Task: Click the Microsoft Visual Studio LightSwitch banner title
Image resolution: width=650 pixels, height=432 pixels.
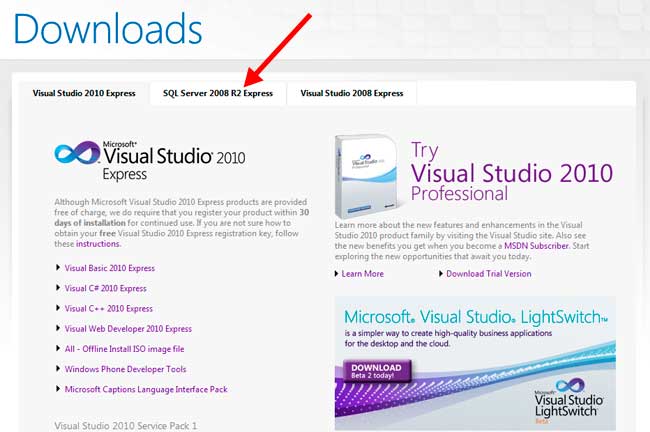Action: 476,318
